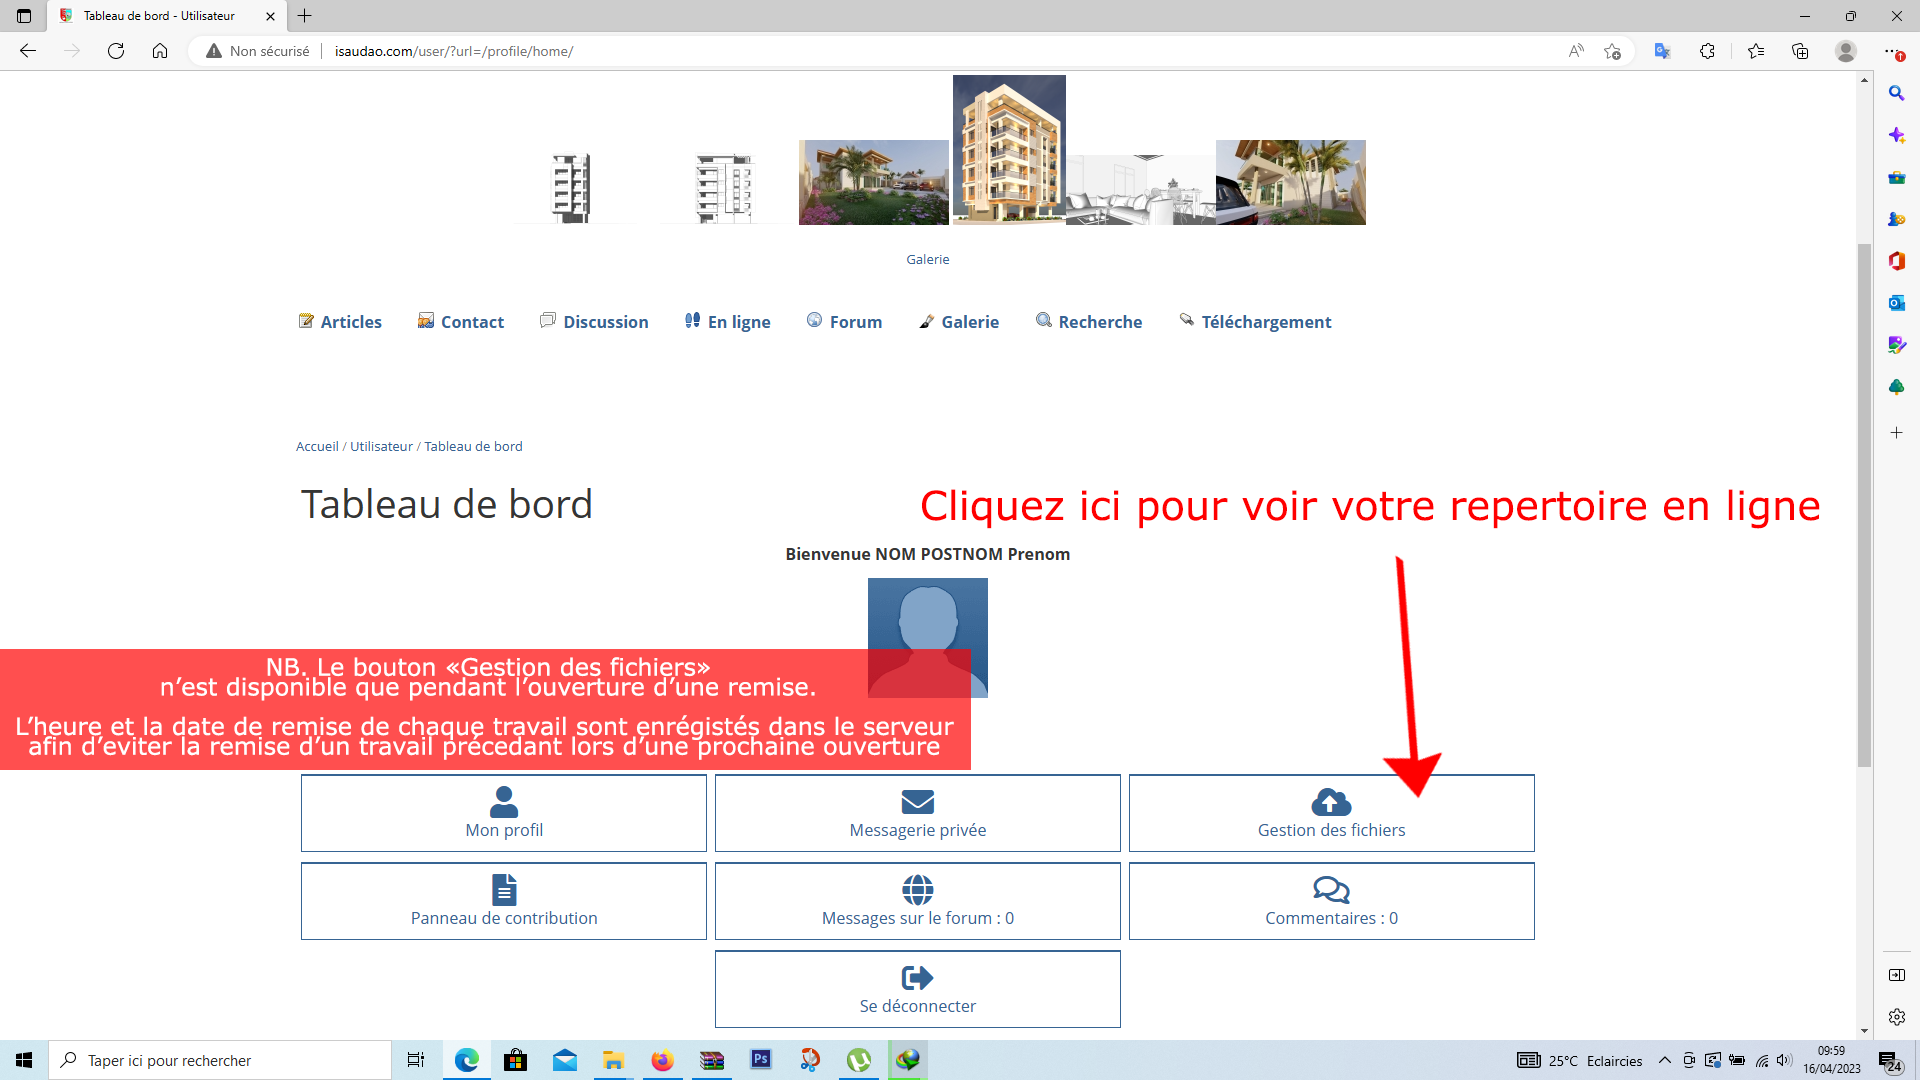This screenshot has width=1920, height=1080.
Task: Click Galerie link under image carousel
Action: point(927,259)
